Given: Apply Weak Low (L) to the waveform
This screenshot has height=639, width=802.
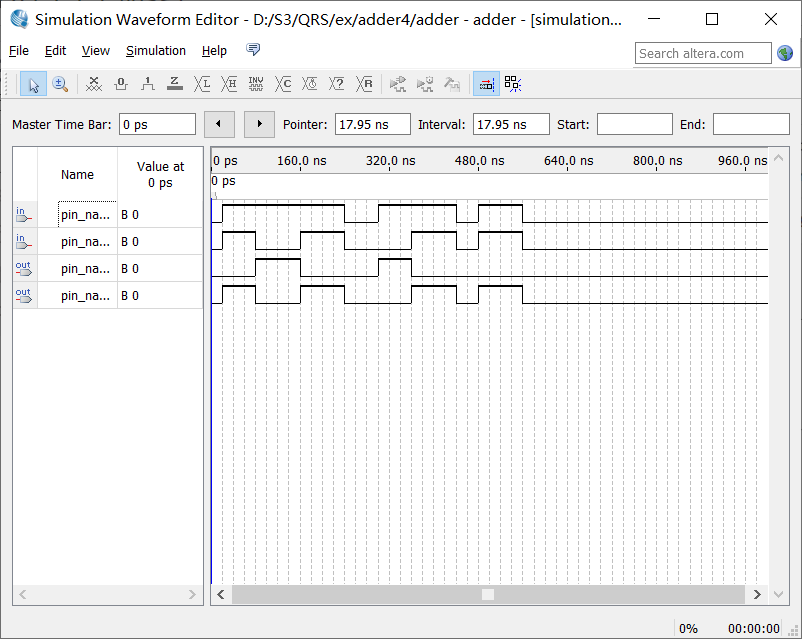Looking at the screenshot, I should (x=202, y=84).
